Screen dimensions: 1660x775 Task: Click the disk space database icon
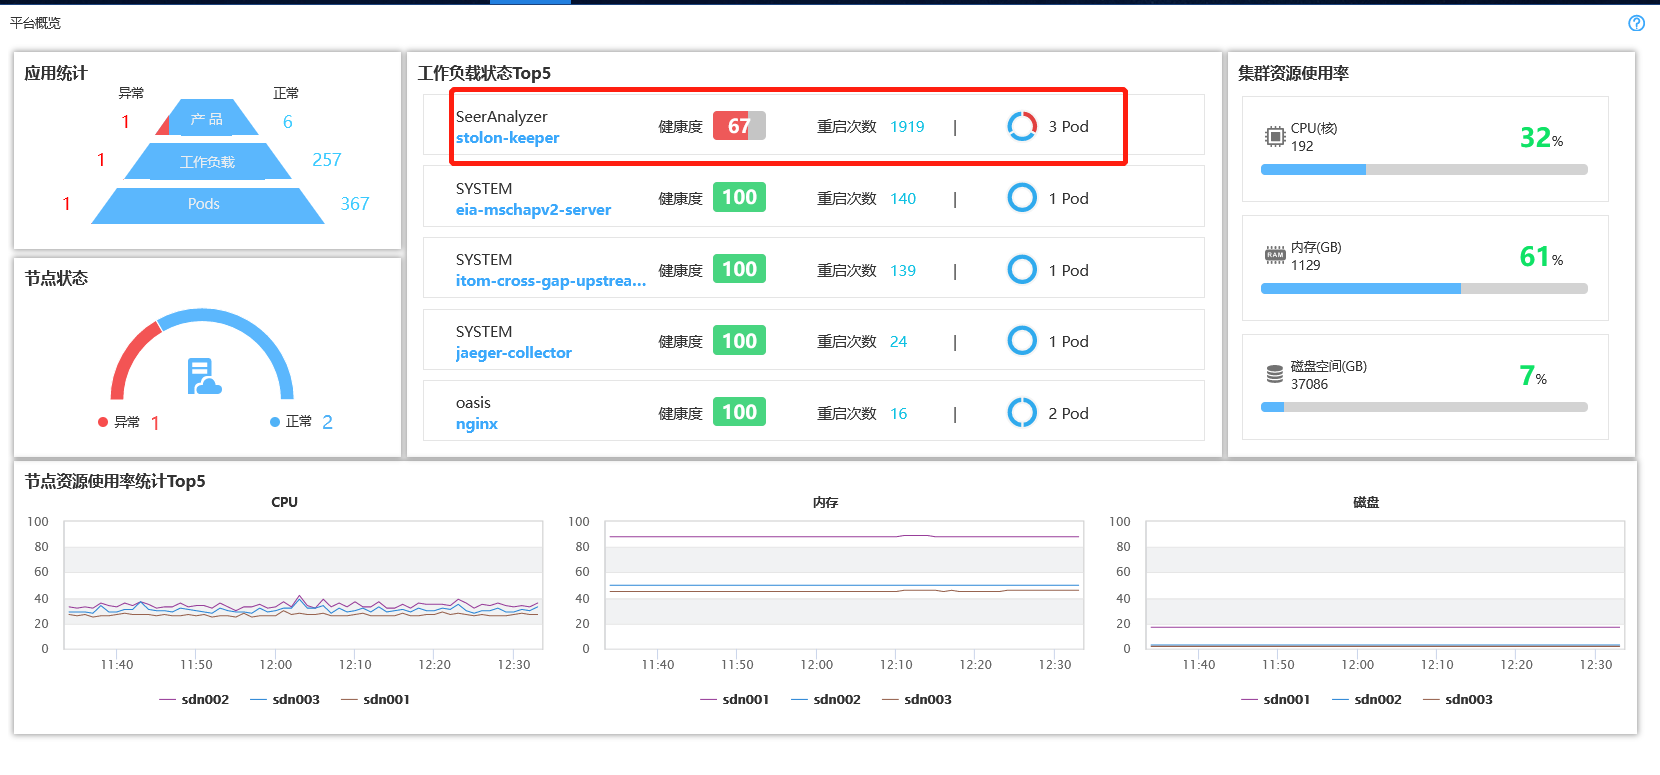click(1274, 374)
